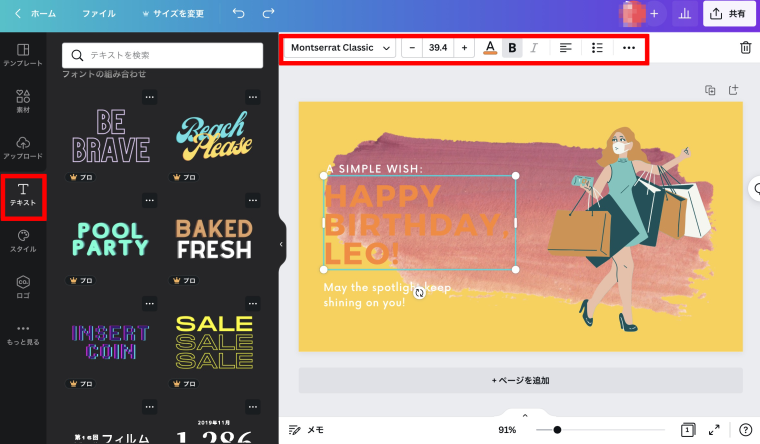The width and height of the screenshot is (760, 444).
Task: Go back to ホーム (home)
Action: click(x=35, y=14)
